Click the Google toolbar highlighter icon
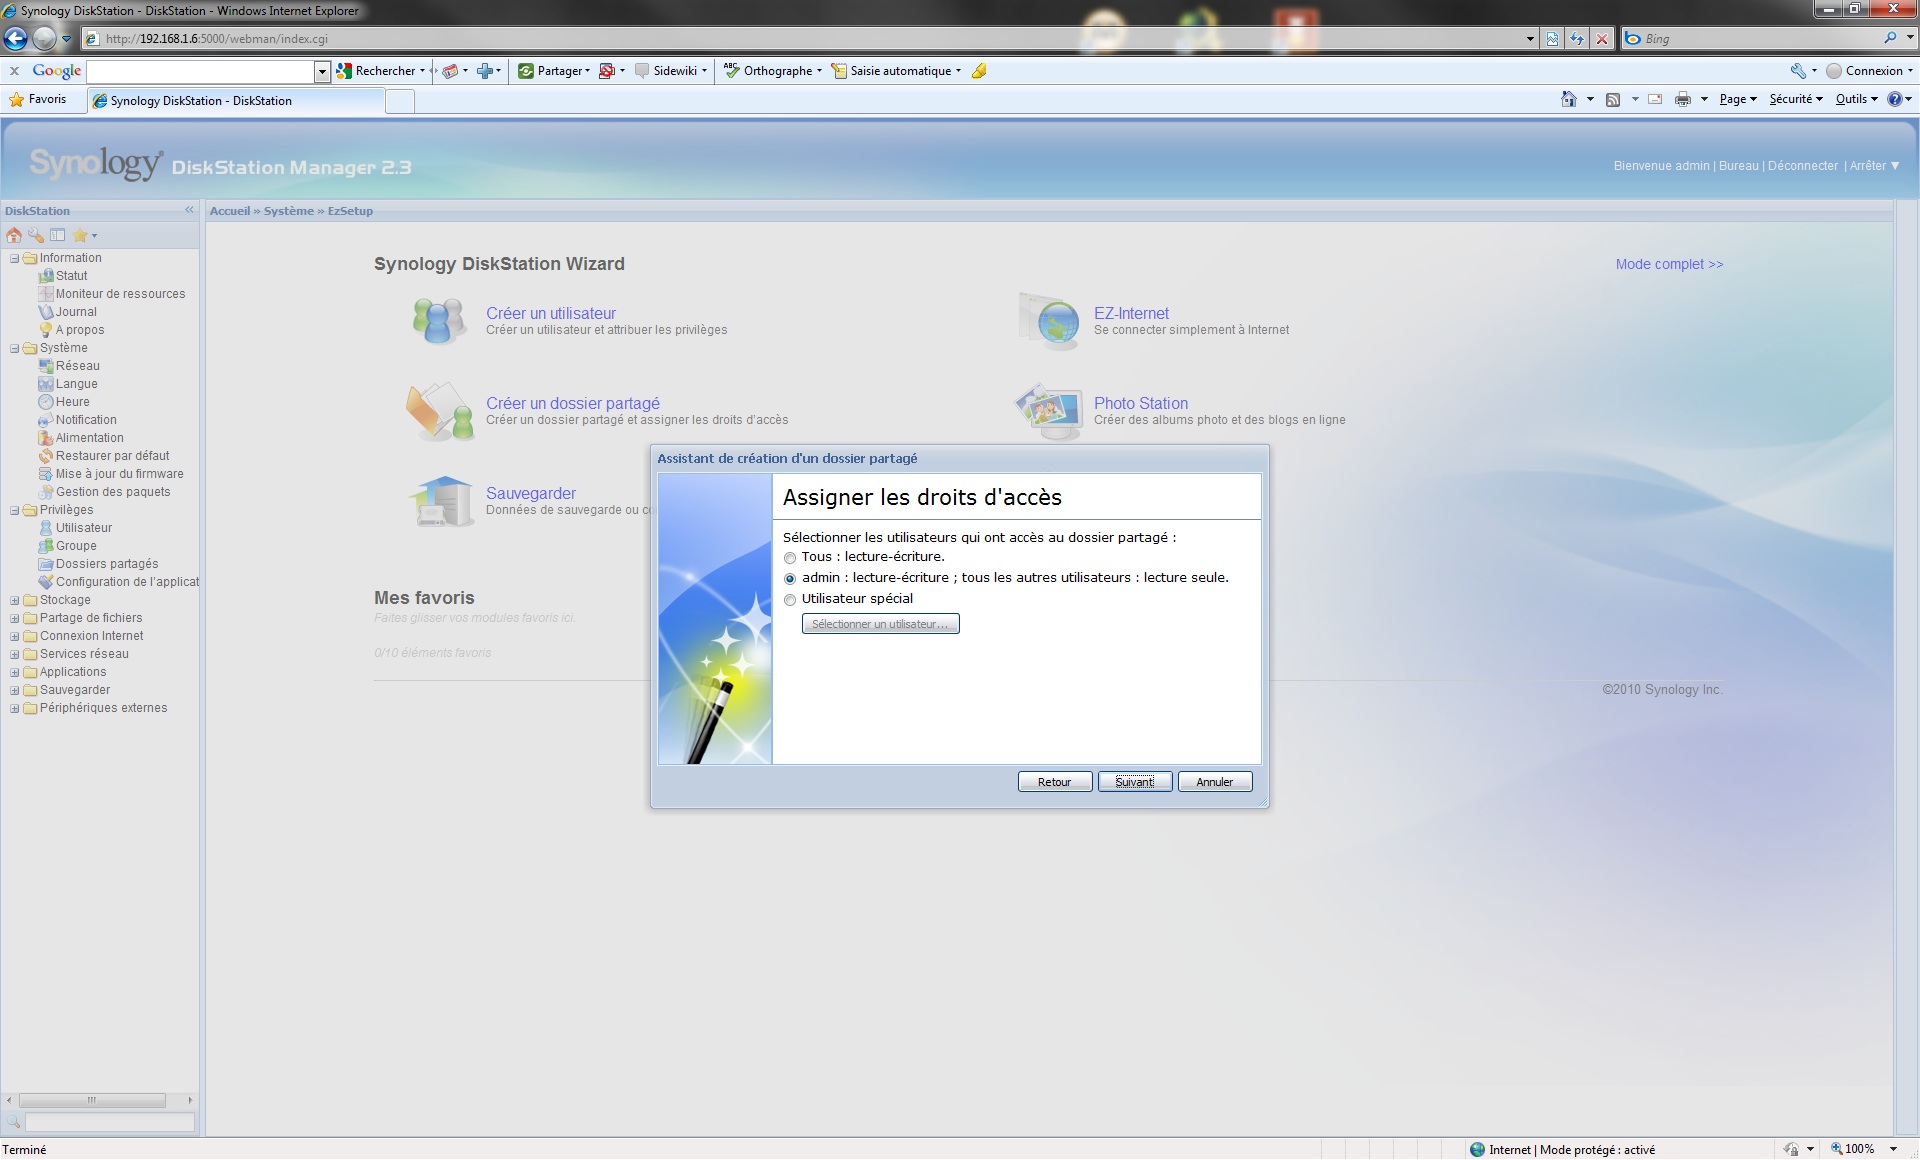The width and height of the screenshot is (1920, 1160). [979, 71]
